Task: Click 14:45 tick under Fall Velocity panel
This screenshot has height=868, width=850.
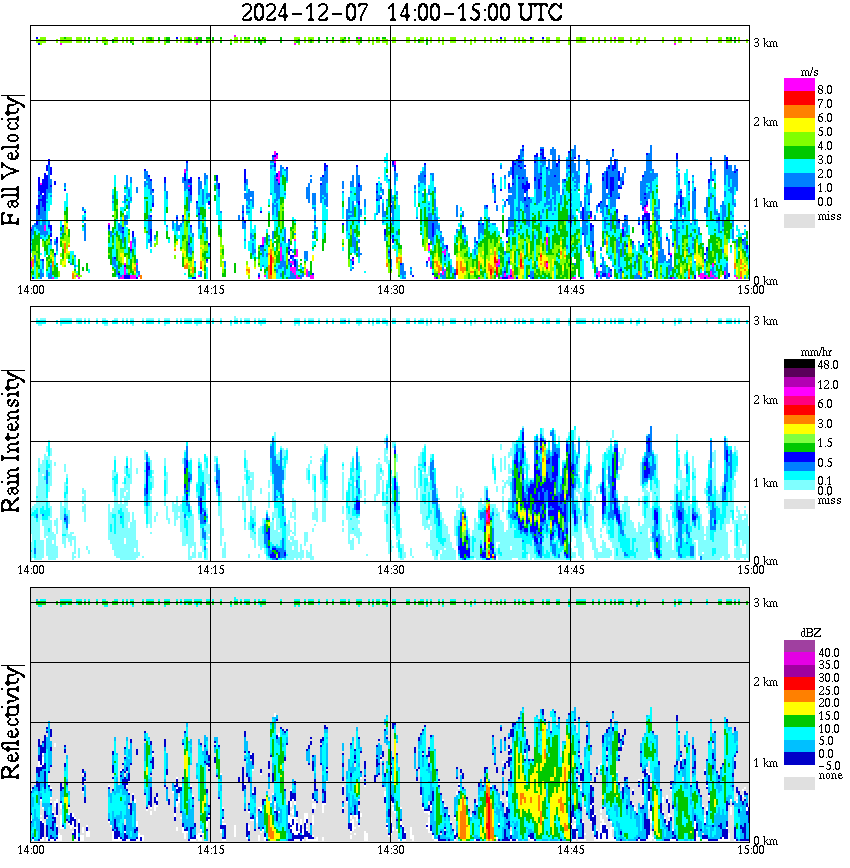Action: [570, 290]
